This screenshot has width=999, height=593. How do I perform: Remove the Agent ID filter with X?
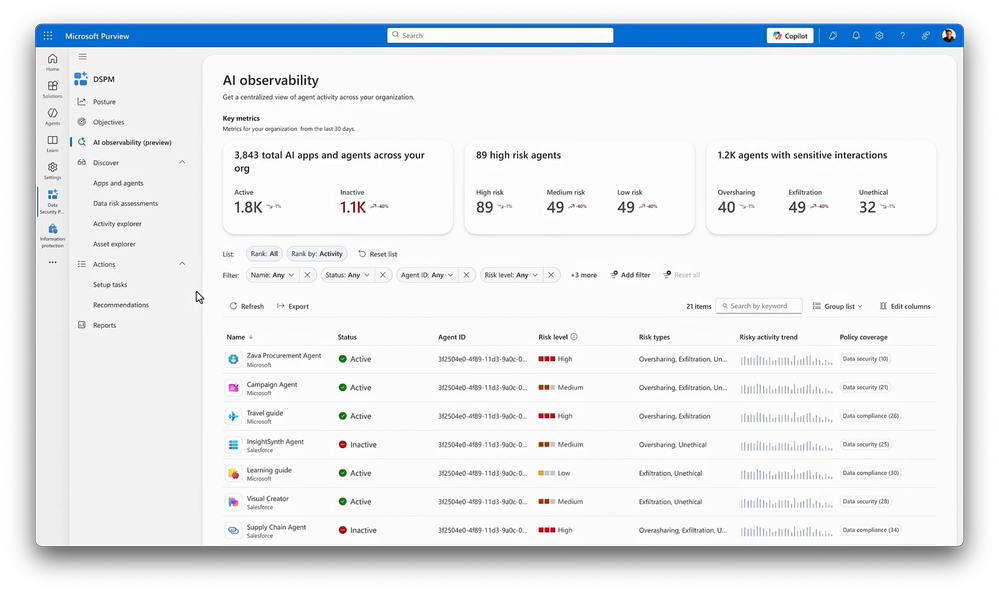click(x=466, y=275)
